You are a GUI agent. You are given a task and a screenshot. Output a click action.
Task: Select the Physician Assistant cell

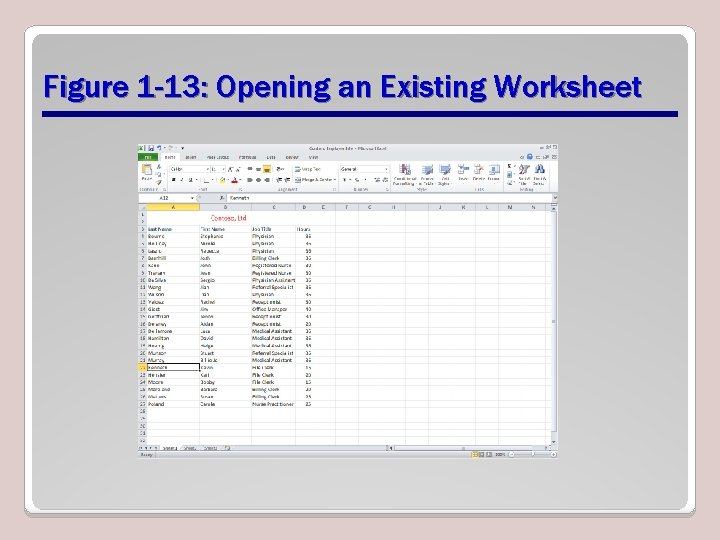(x=274, y=280)
